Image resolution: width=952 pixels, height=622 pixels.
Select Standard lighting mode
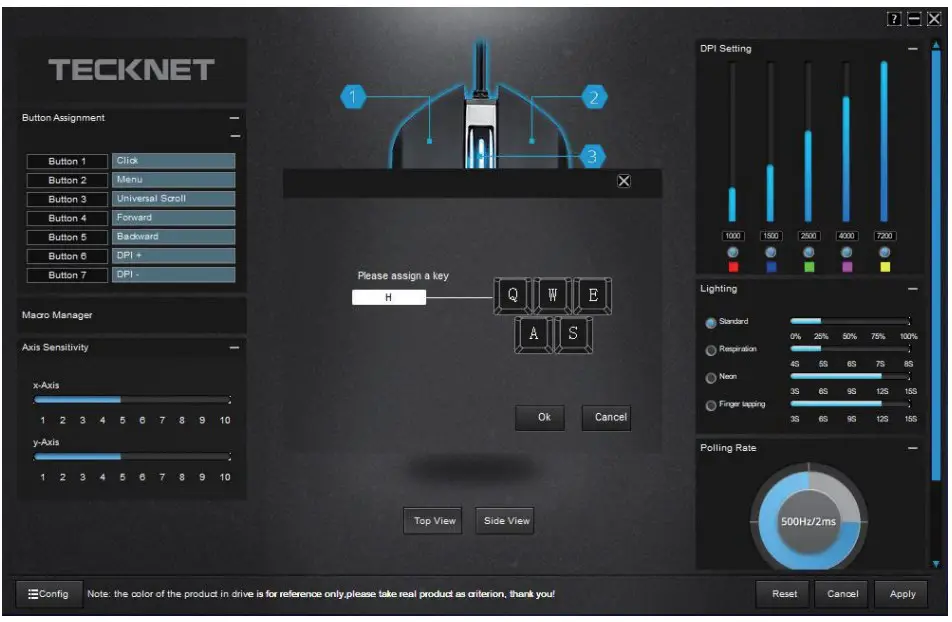pyautogui.click(x=710, y=323)
